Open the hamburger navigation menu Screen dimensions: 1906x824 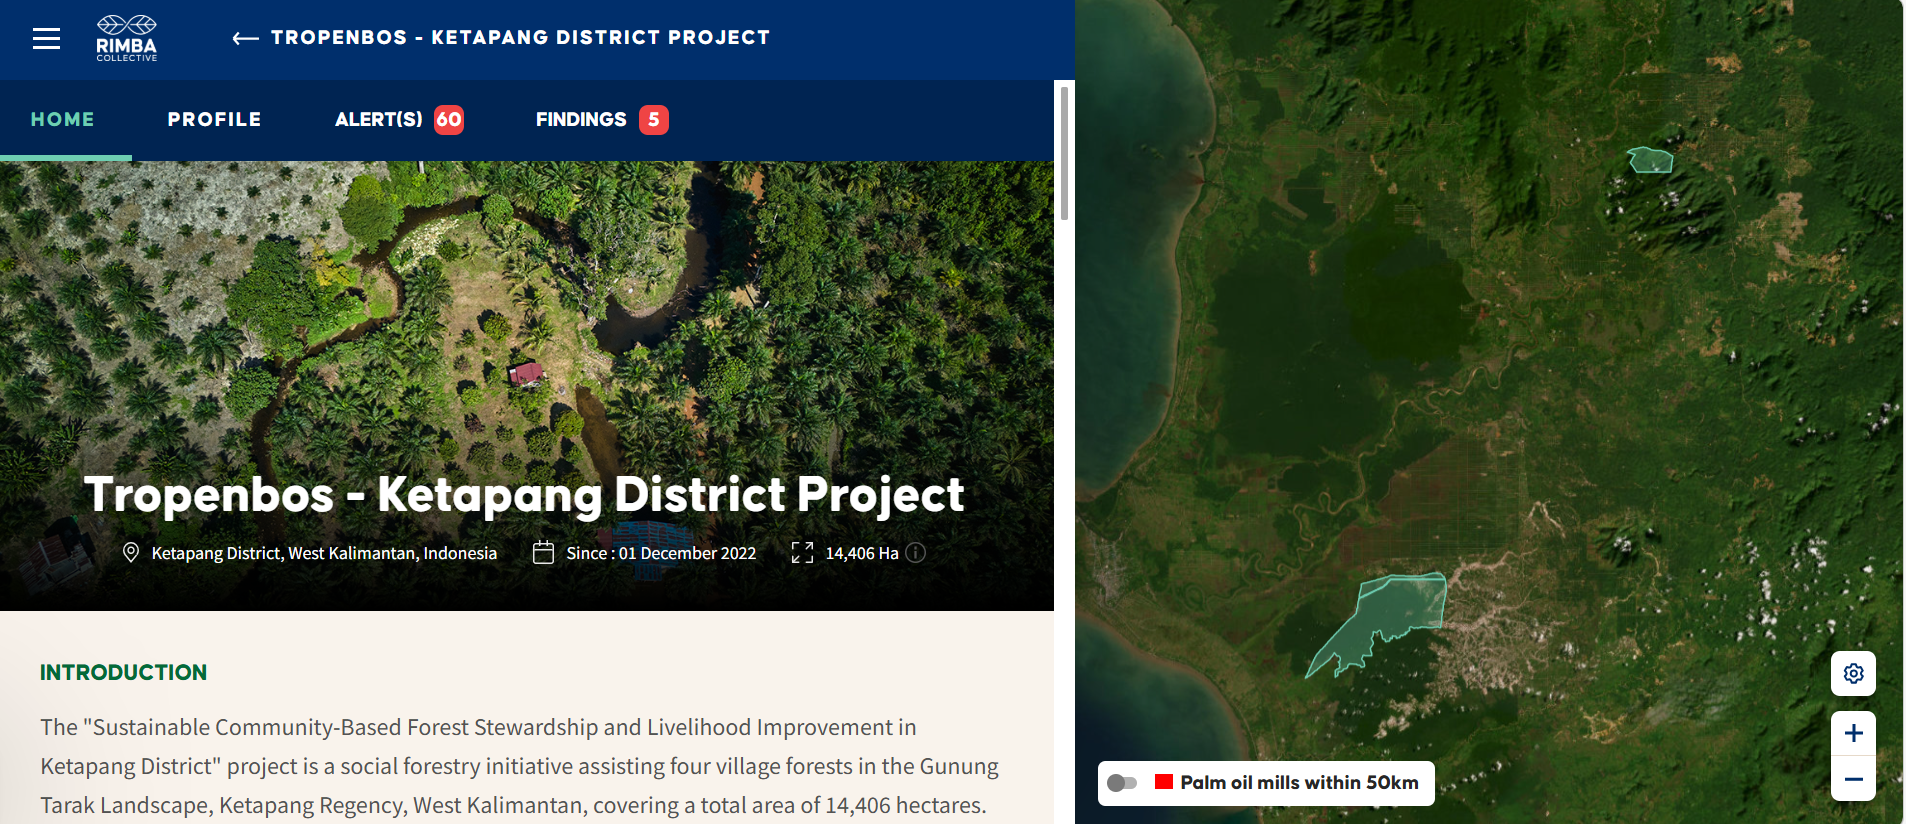(46, 38)
